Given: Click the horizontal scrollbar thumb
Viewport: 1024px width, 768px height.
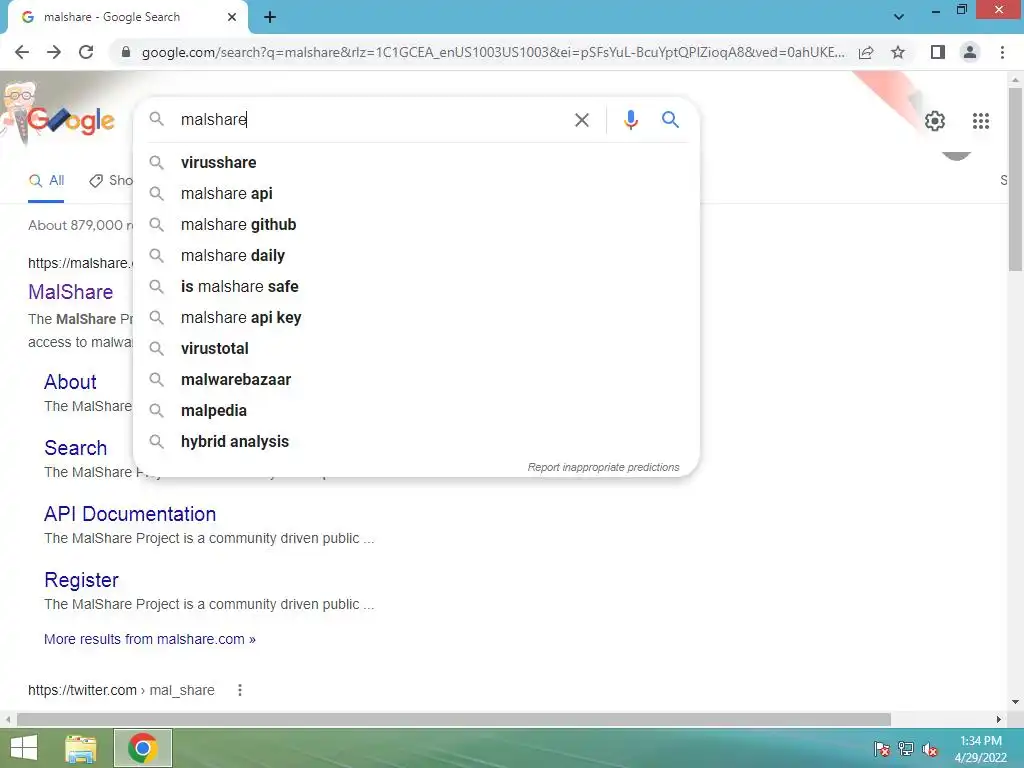Looking at the screenshot, I should click(x=454, y=719).
